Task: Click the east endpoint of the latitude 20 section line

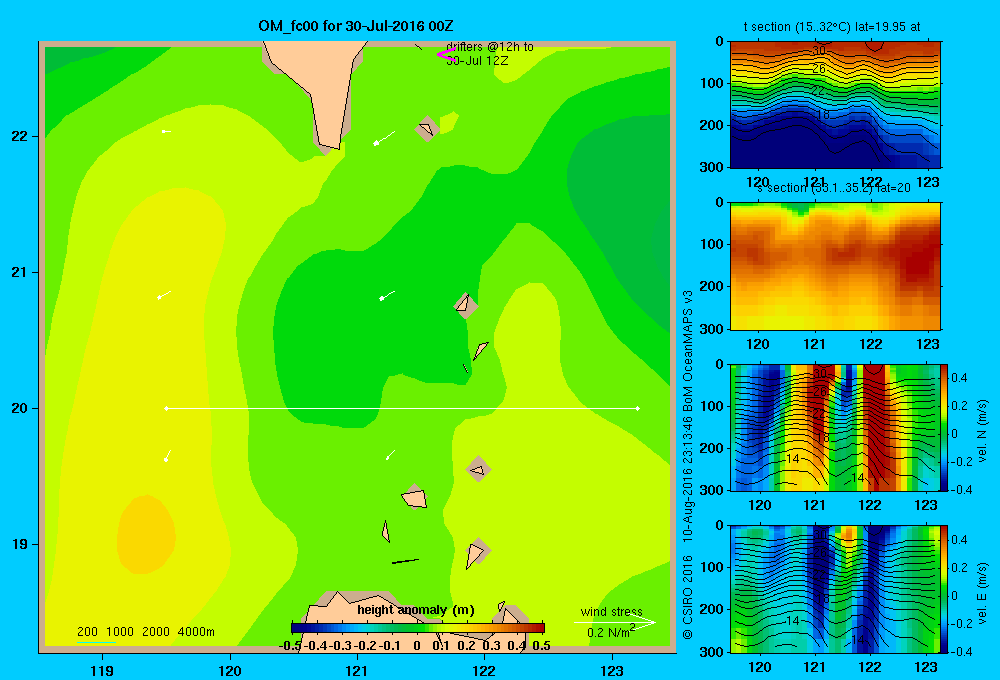Action: (x=638, y=408)
